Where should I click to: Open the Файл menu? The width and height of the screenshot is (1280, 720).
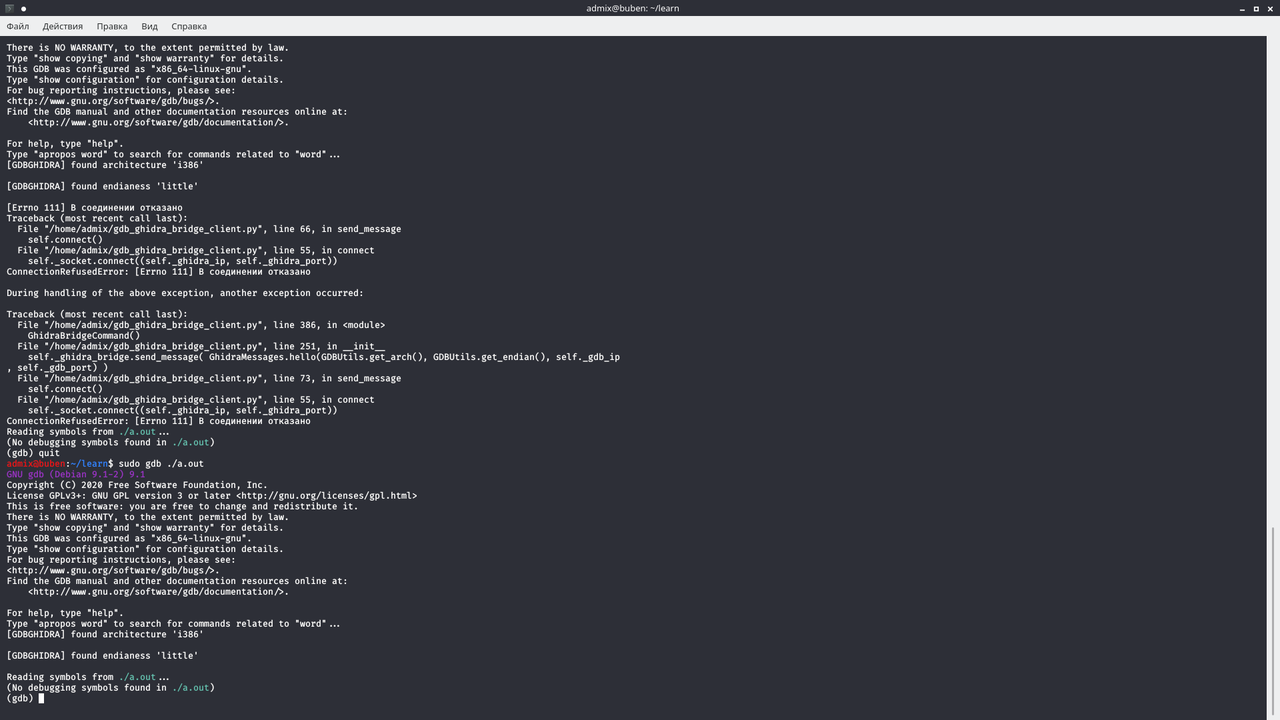pyautogui.click(x=17, y=26)
